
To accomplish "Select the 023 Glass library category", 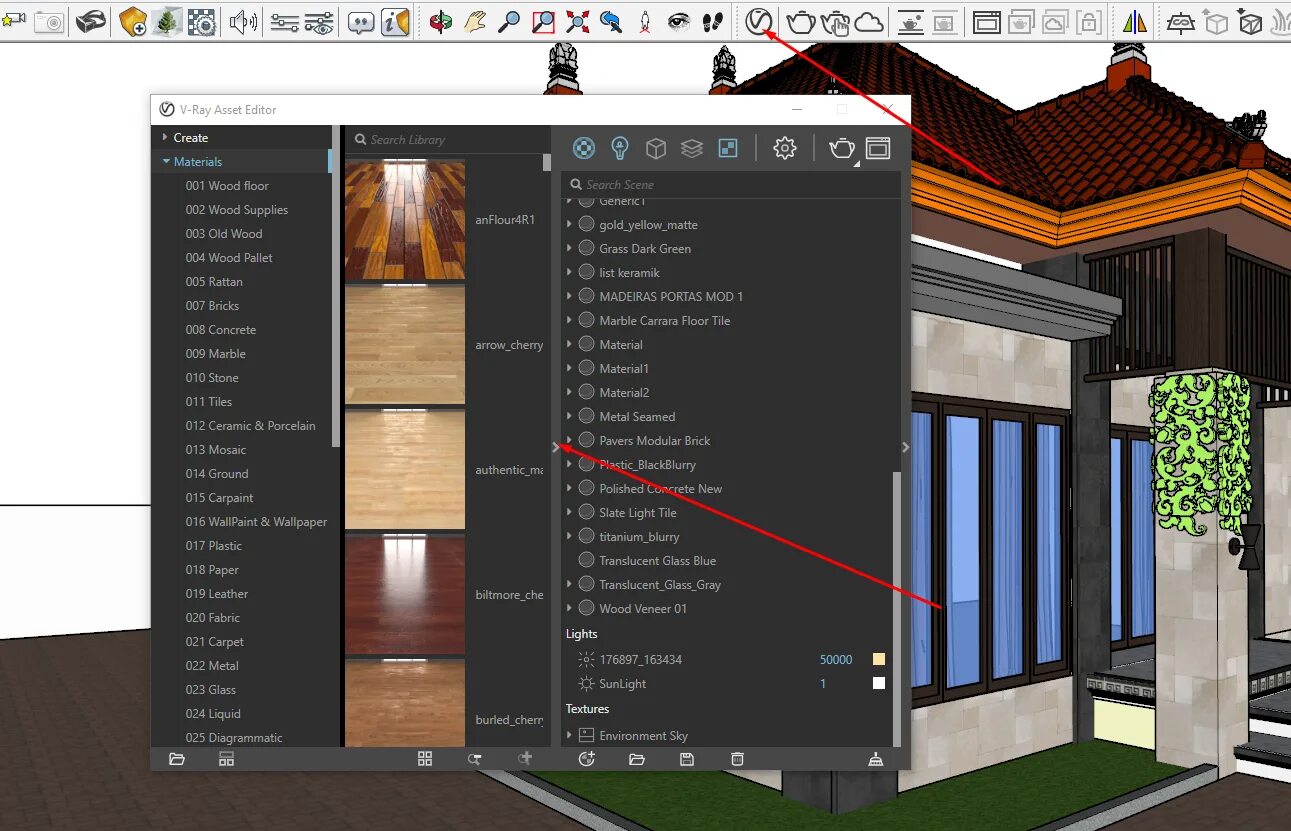I will [211, 689].
